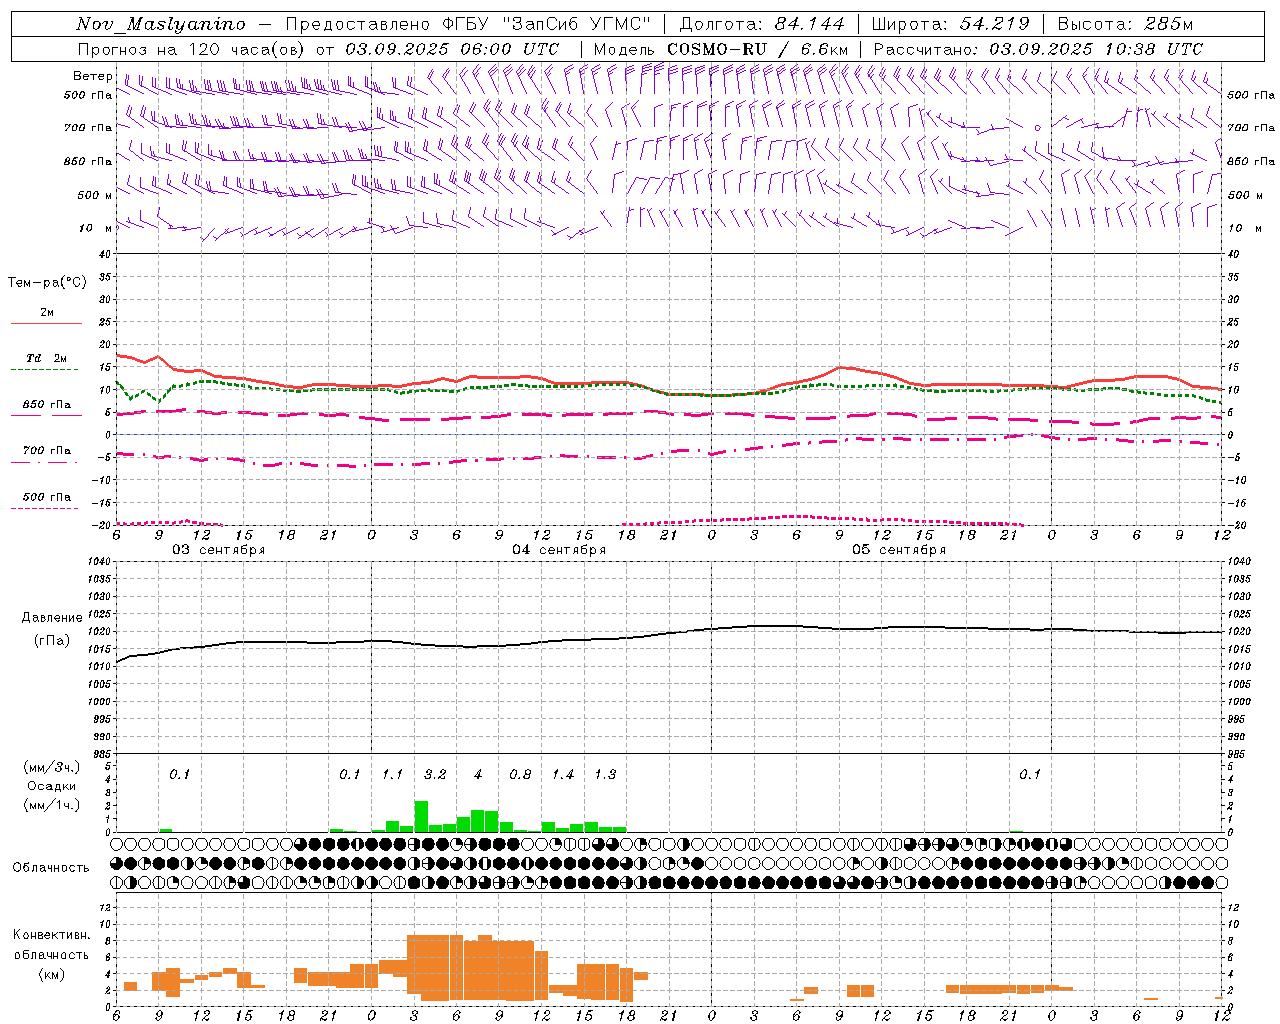Click the Td 2м dew point legend entry

[x=46, y=358]
